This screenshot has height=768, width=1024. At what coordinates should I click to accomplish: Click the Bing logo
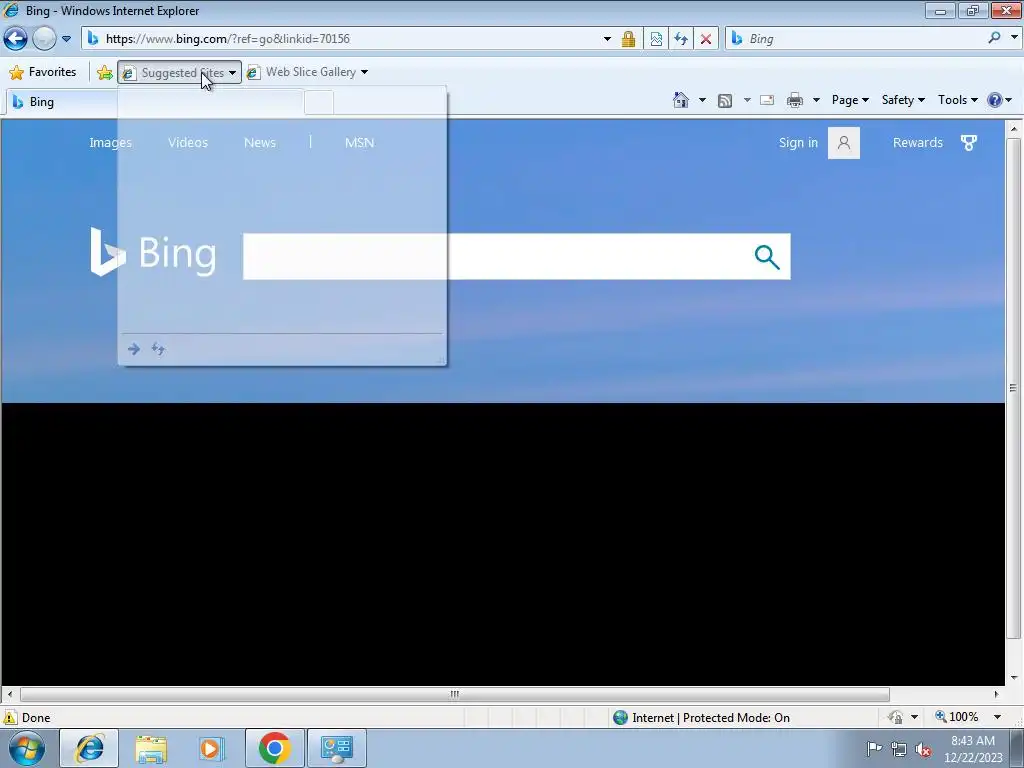coord(153,252)
